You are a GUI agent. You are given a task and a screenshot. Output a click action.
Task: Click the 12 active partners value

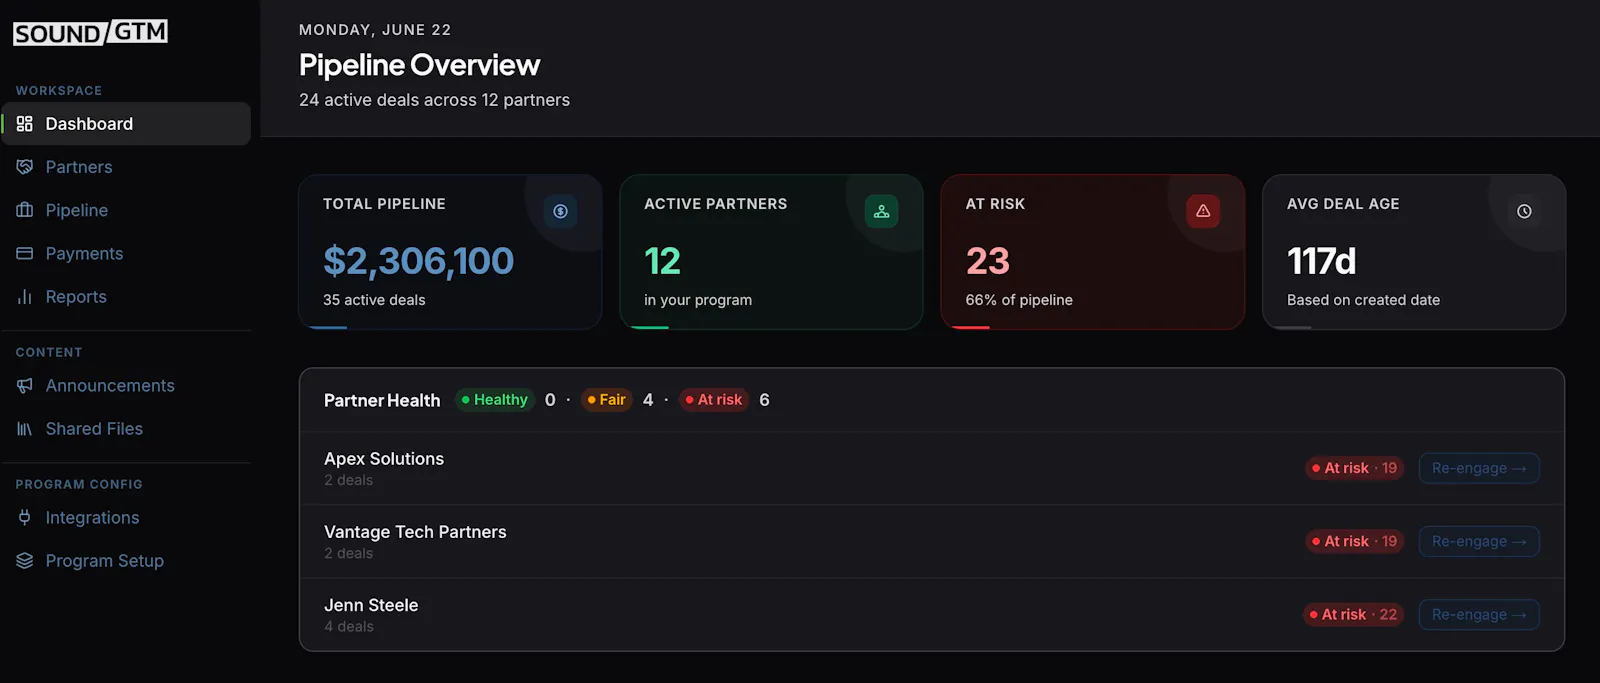[x=662, y=261]
